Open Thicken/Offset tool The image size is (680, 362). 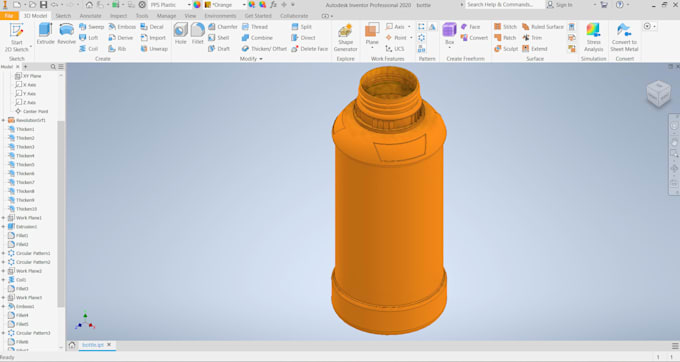[264, 49]
